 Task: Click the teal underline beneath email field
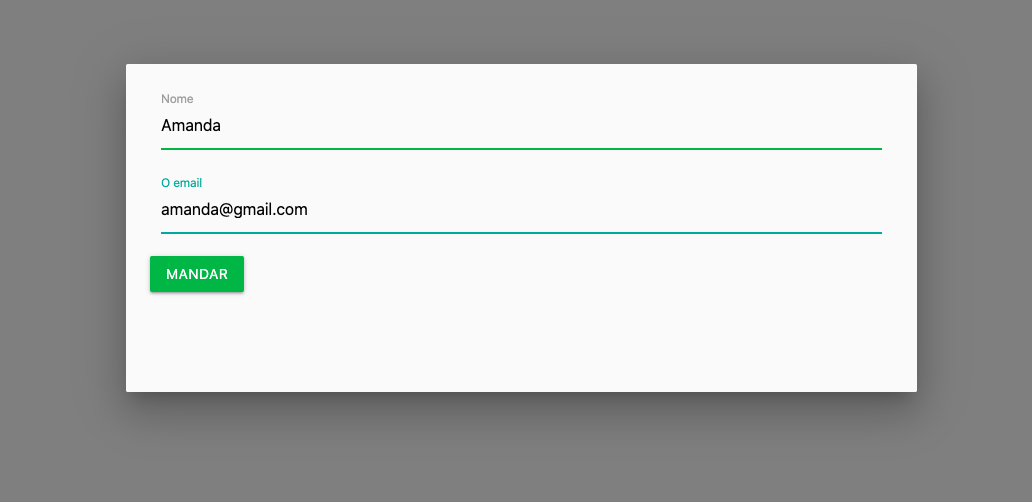click(x=521, y=233)
